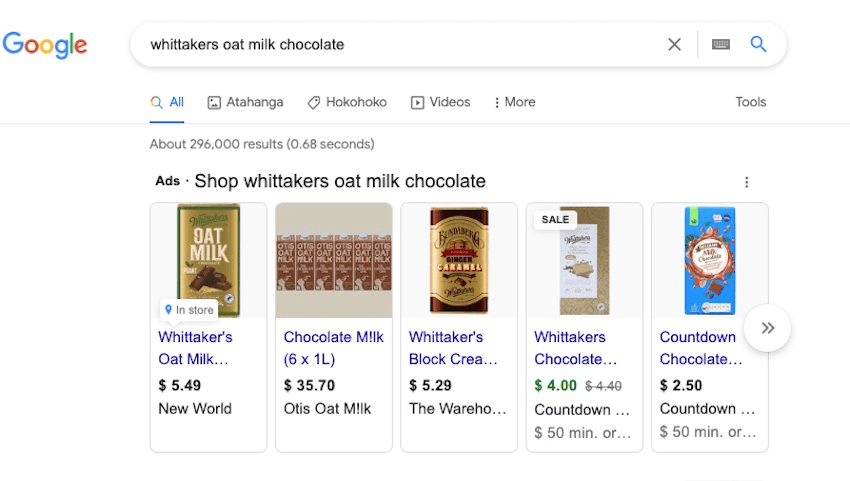Screen dimensions: 850x481
Task: Expand the More search filters menu
Action: (x=515, y=102)
